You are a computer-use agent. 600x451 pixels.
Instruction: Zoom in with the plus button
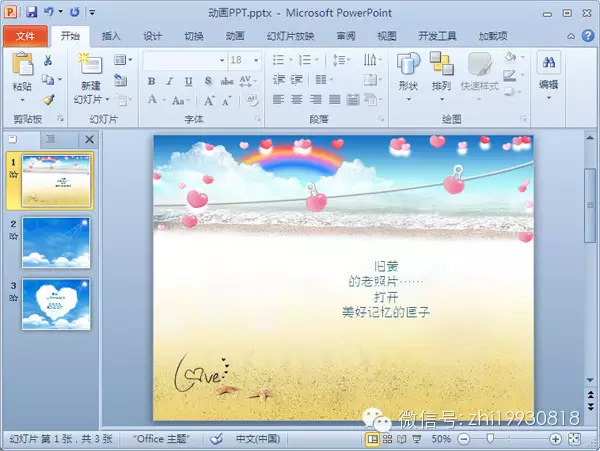[555, 439]
